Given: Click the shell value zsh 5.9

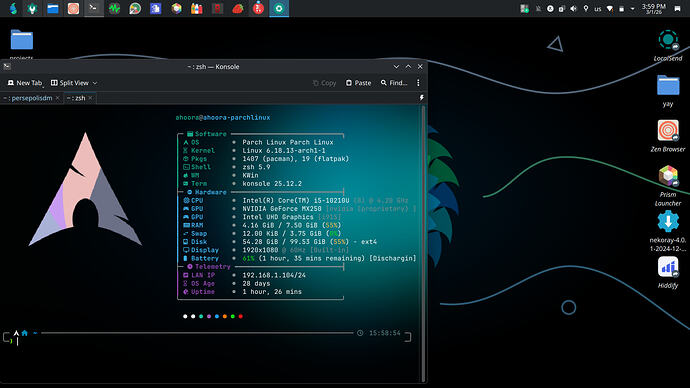Looking at the screenshot, I should point(256,167).
